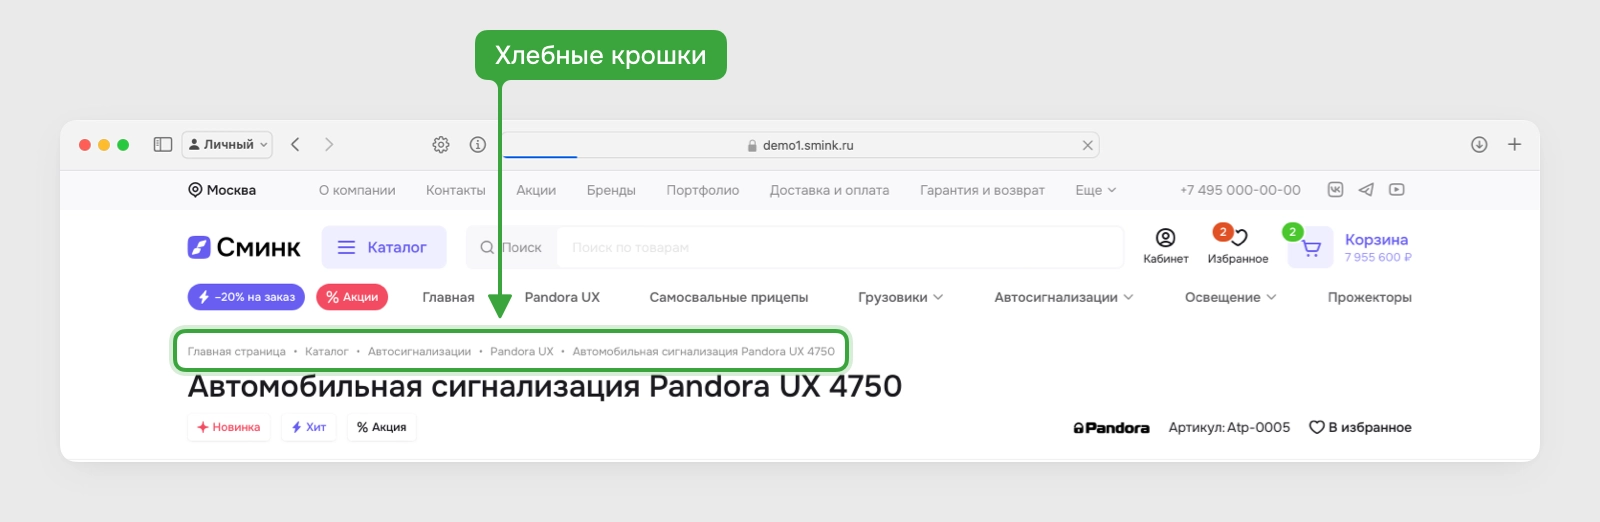Open the Каталог button
The width and height of the screenshot is (1600, 522).
point(383,247)
